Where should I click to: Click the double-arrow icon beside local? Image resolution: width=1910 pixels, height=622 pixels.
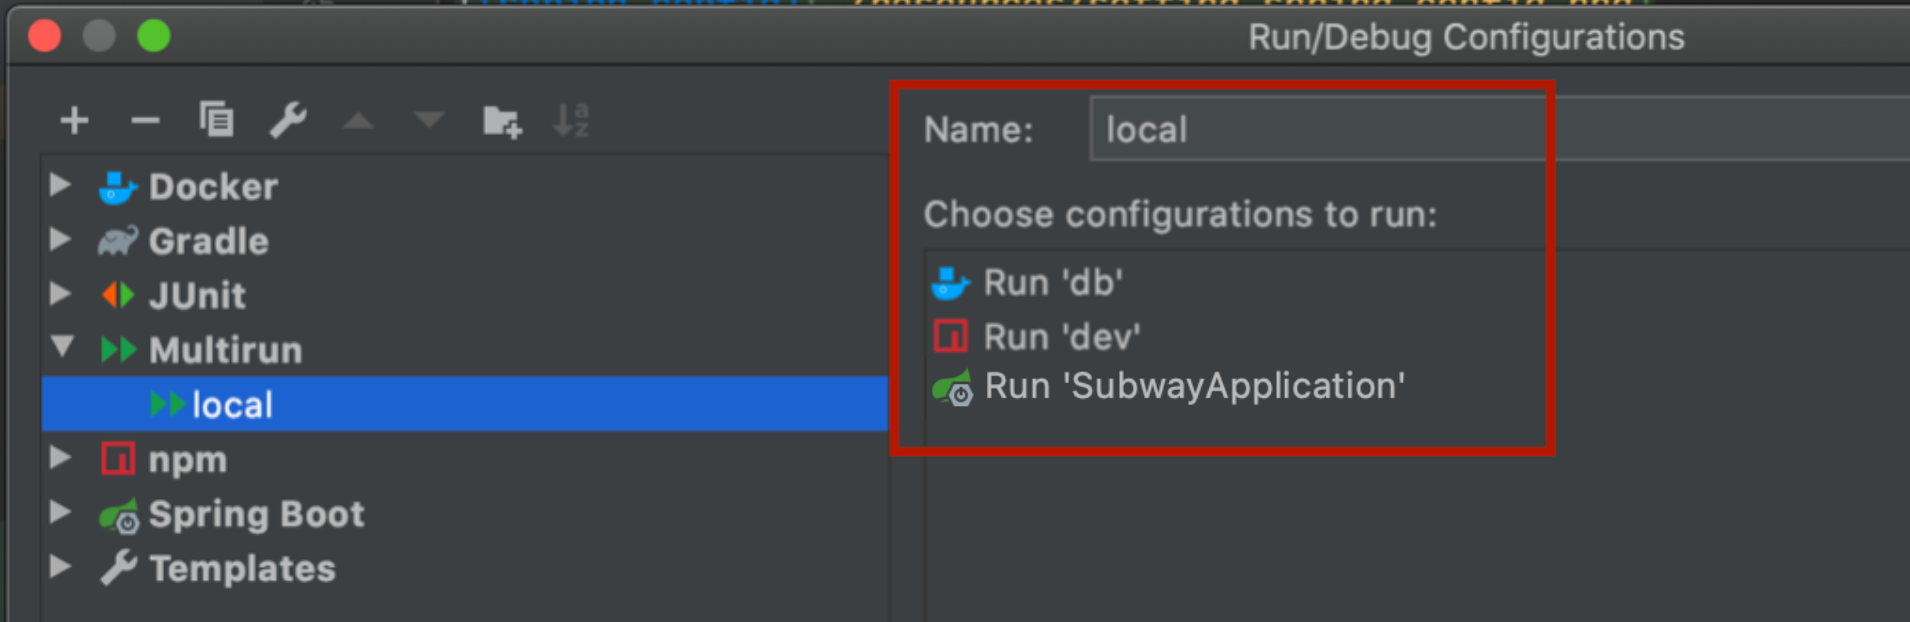point(167,404)
